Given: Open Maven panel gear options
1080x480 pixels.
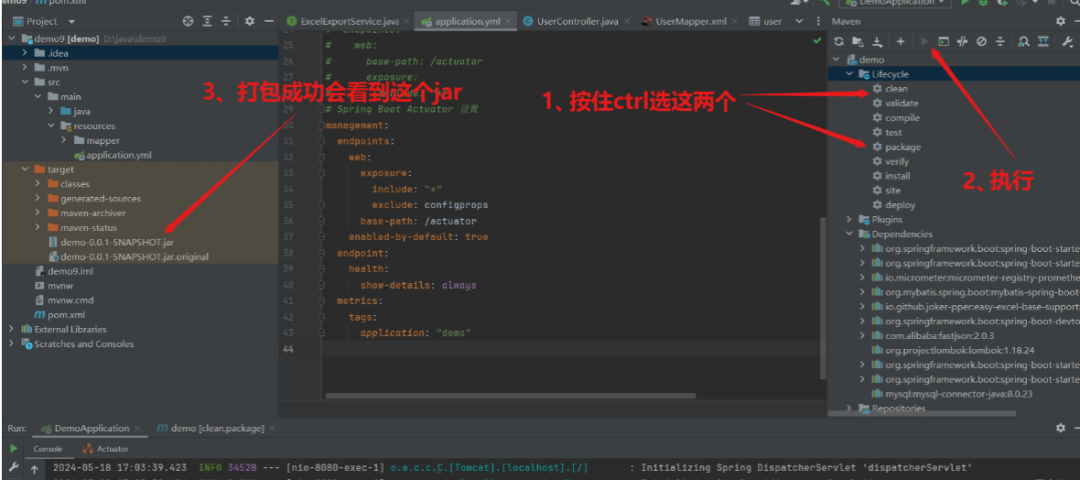Looking at the screenshot, I should pyautogui.click(x=1061, y=21).
